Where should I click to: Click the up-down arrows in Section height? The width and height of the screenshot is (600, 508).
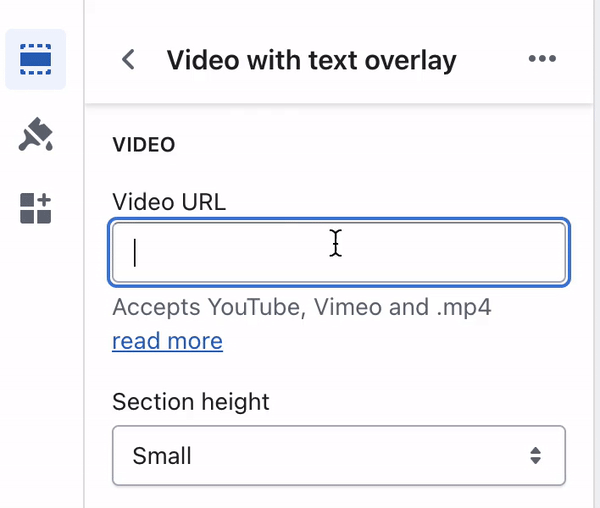[x=536, y=456]
